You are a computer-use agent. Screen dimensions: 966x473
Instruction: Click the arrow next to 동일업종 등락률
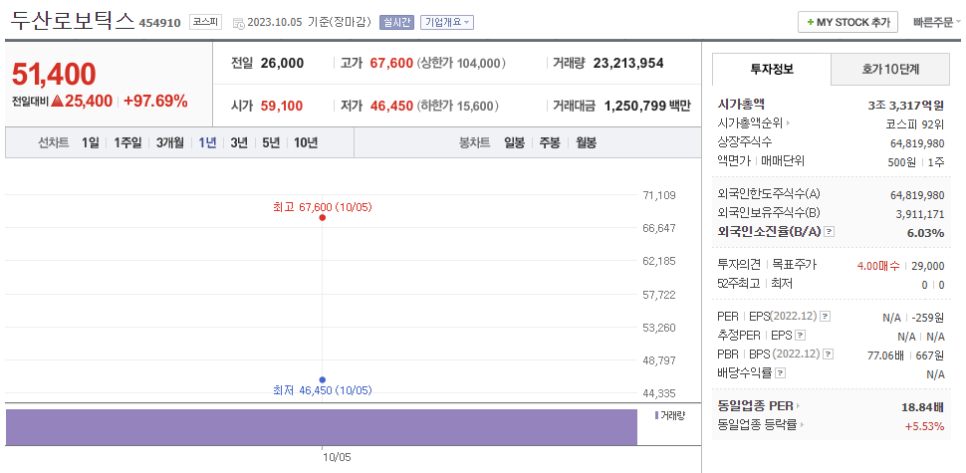(804, 425)
